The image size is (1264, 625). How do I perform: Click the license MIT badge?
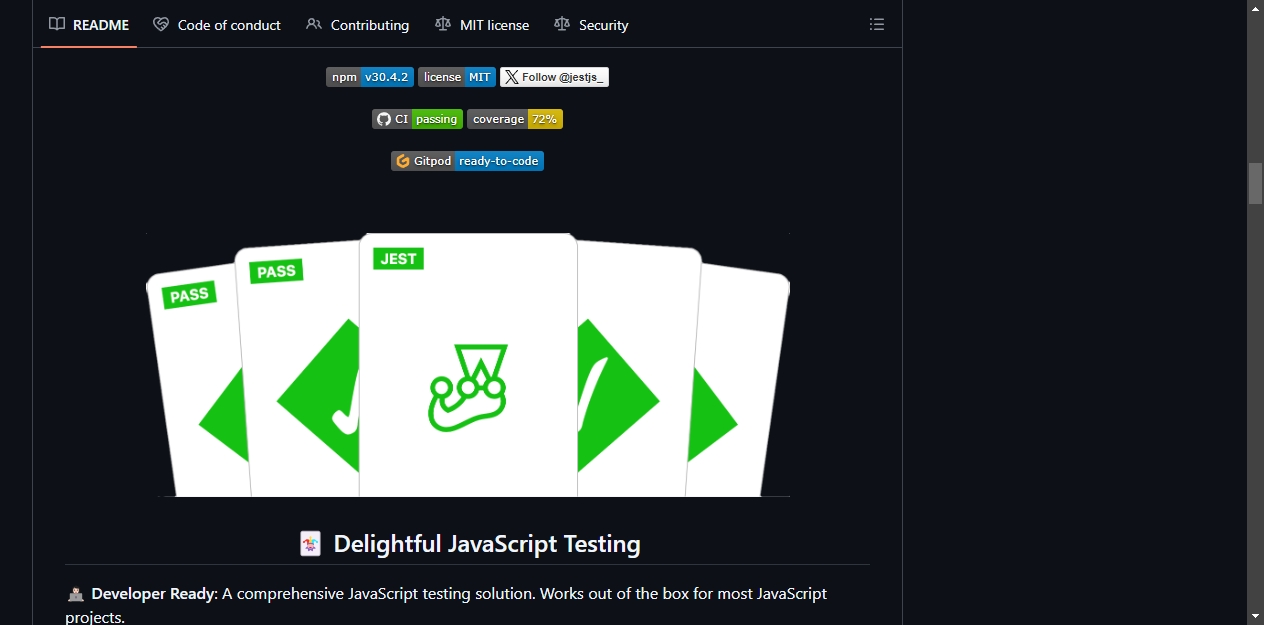pos(457,77)
